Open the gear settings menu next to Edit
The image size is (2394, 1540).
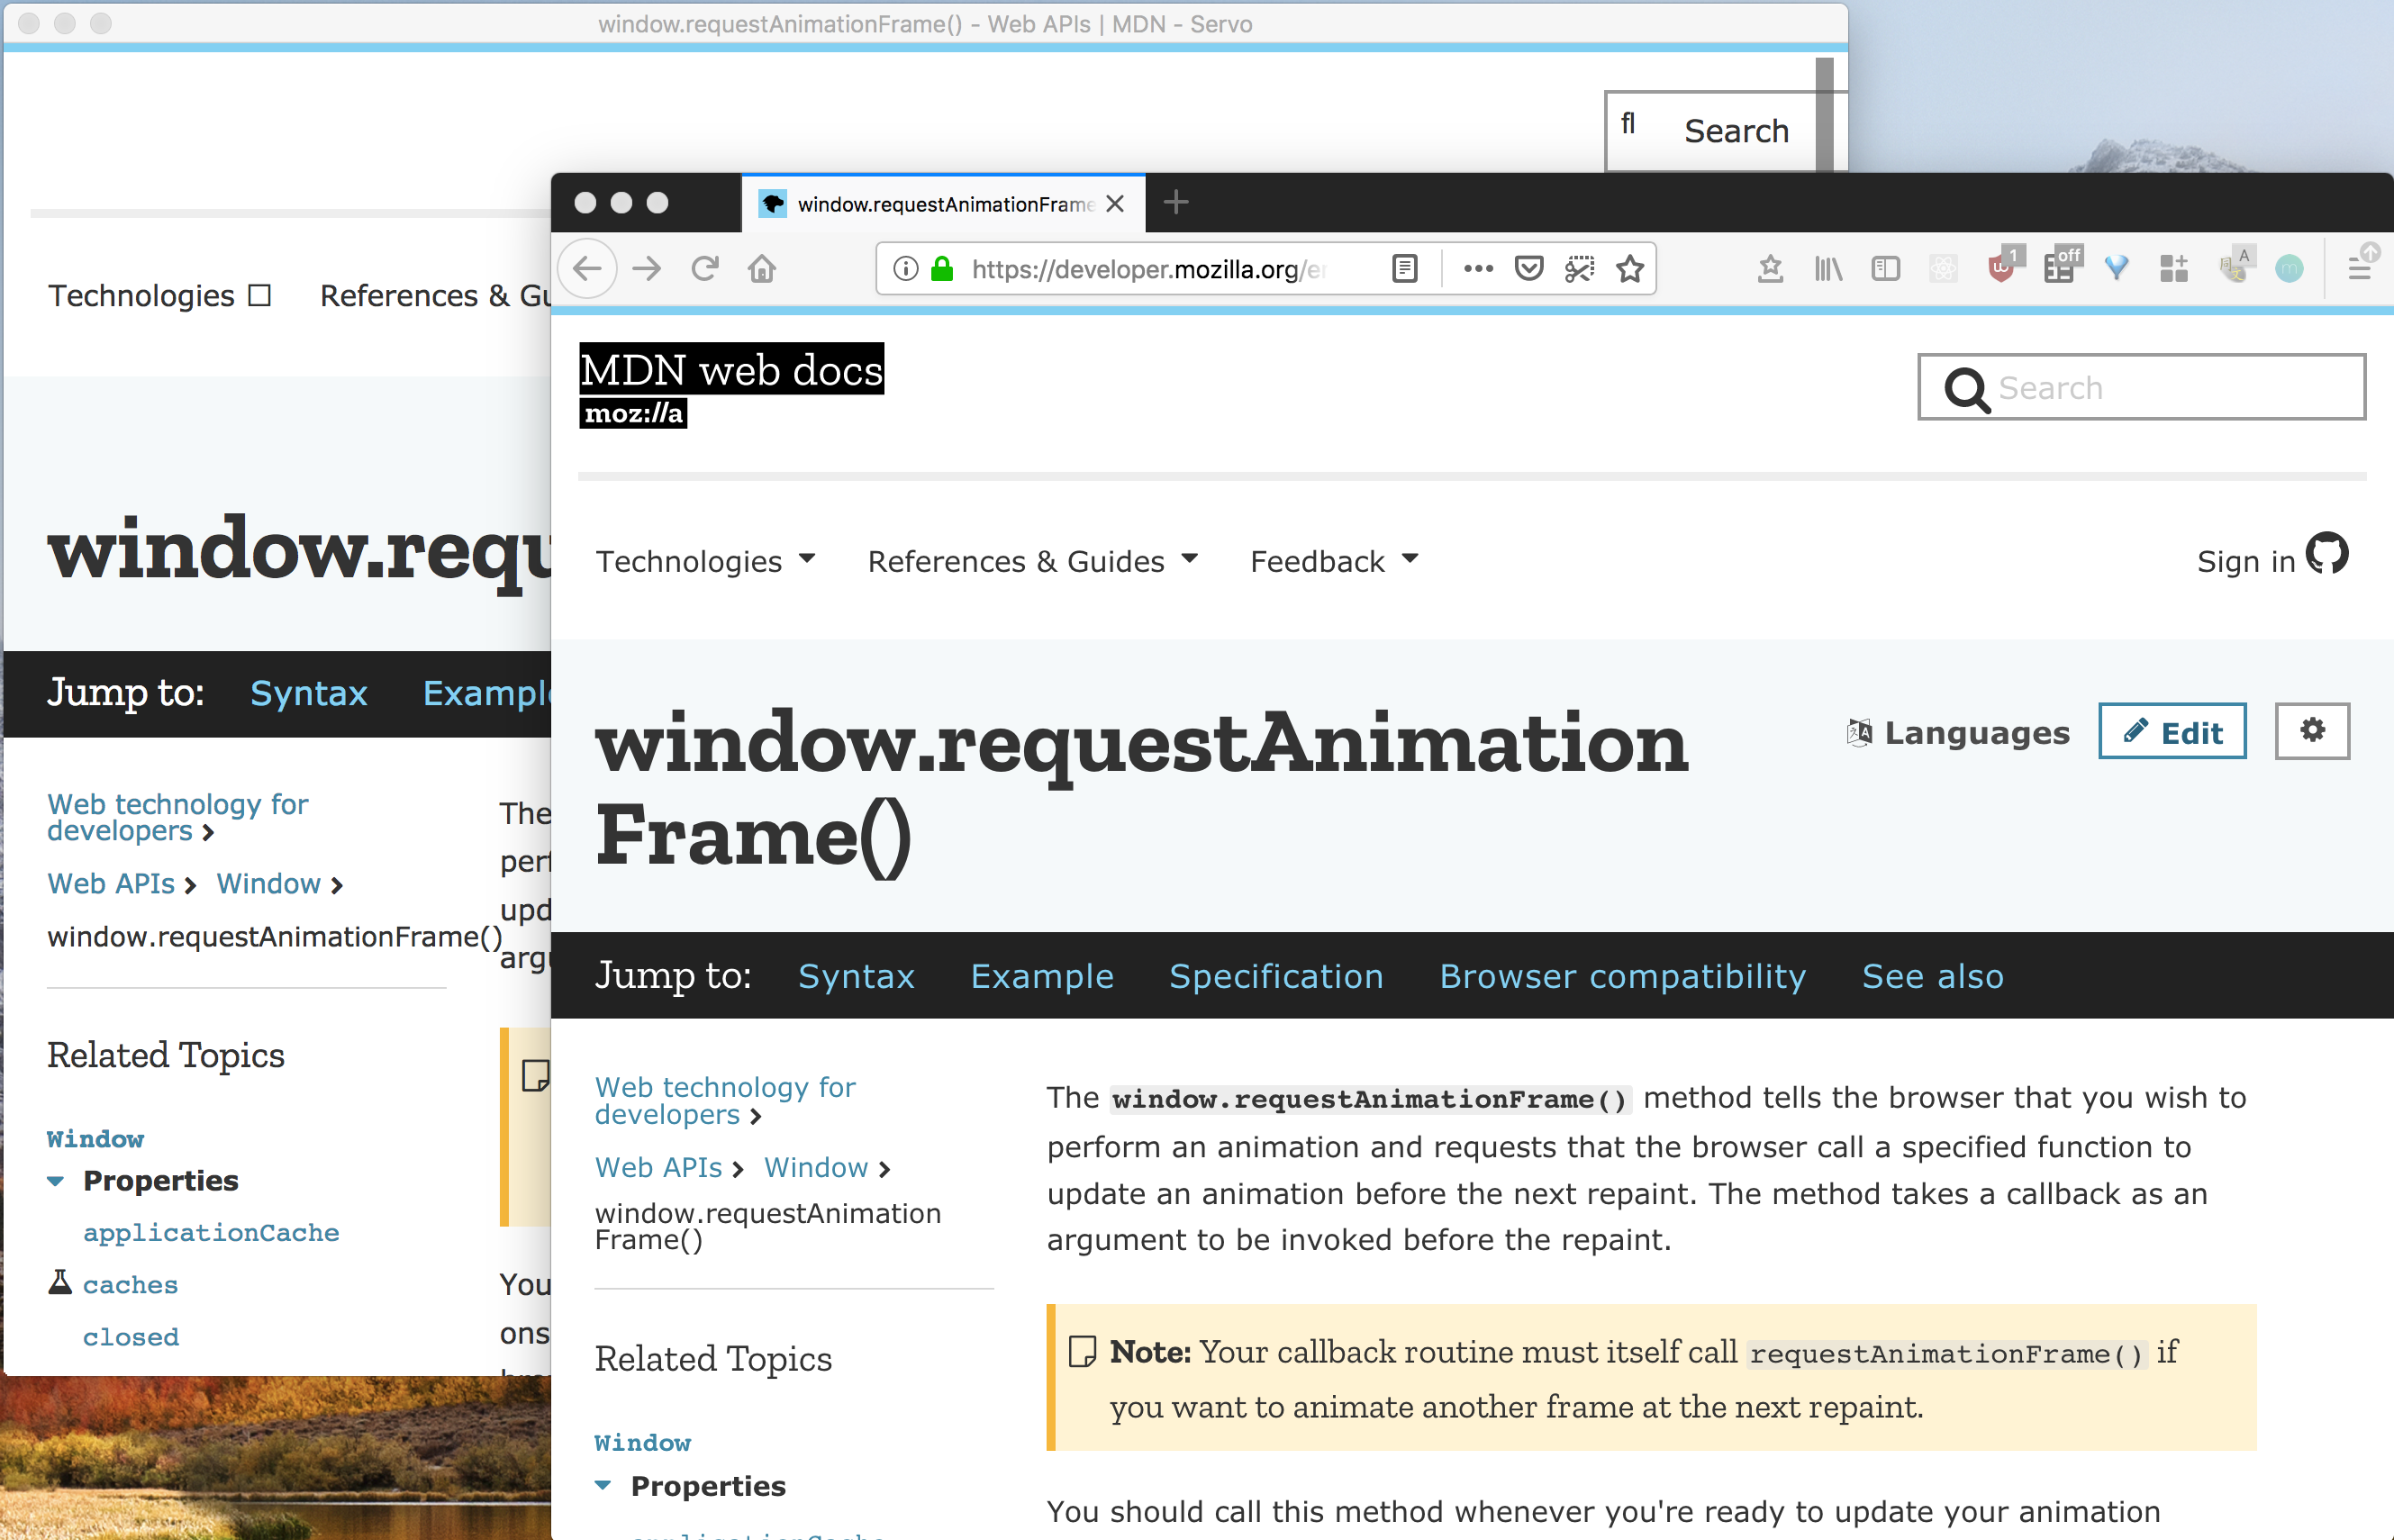point(2312,731)
